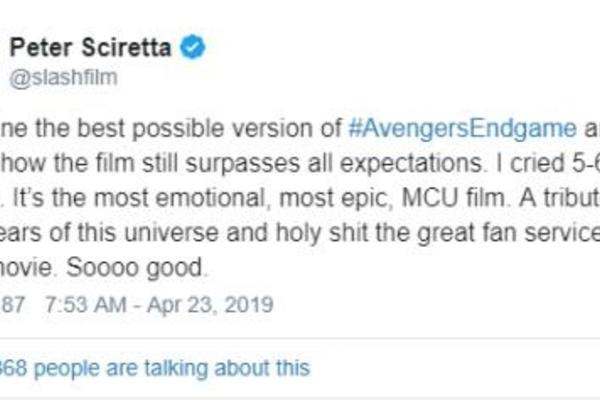600x400 pixels.
Task: Click the blue verified checkmark badge
Action: click(192, 46)
